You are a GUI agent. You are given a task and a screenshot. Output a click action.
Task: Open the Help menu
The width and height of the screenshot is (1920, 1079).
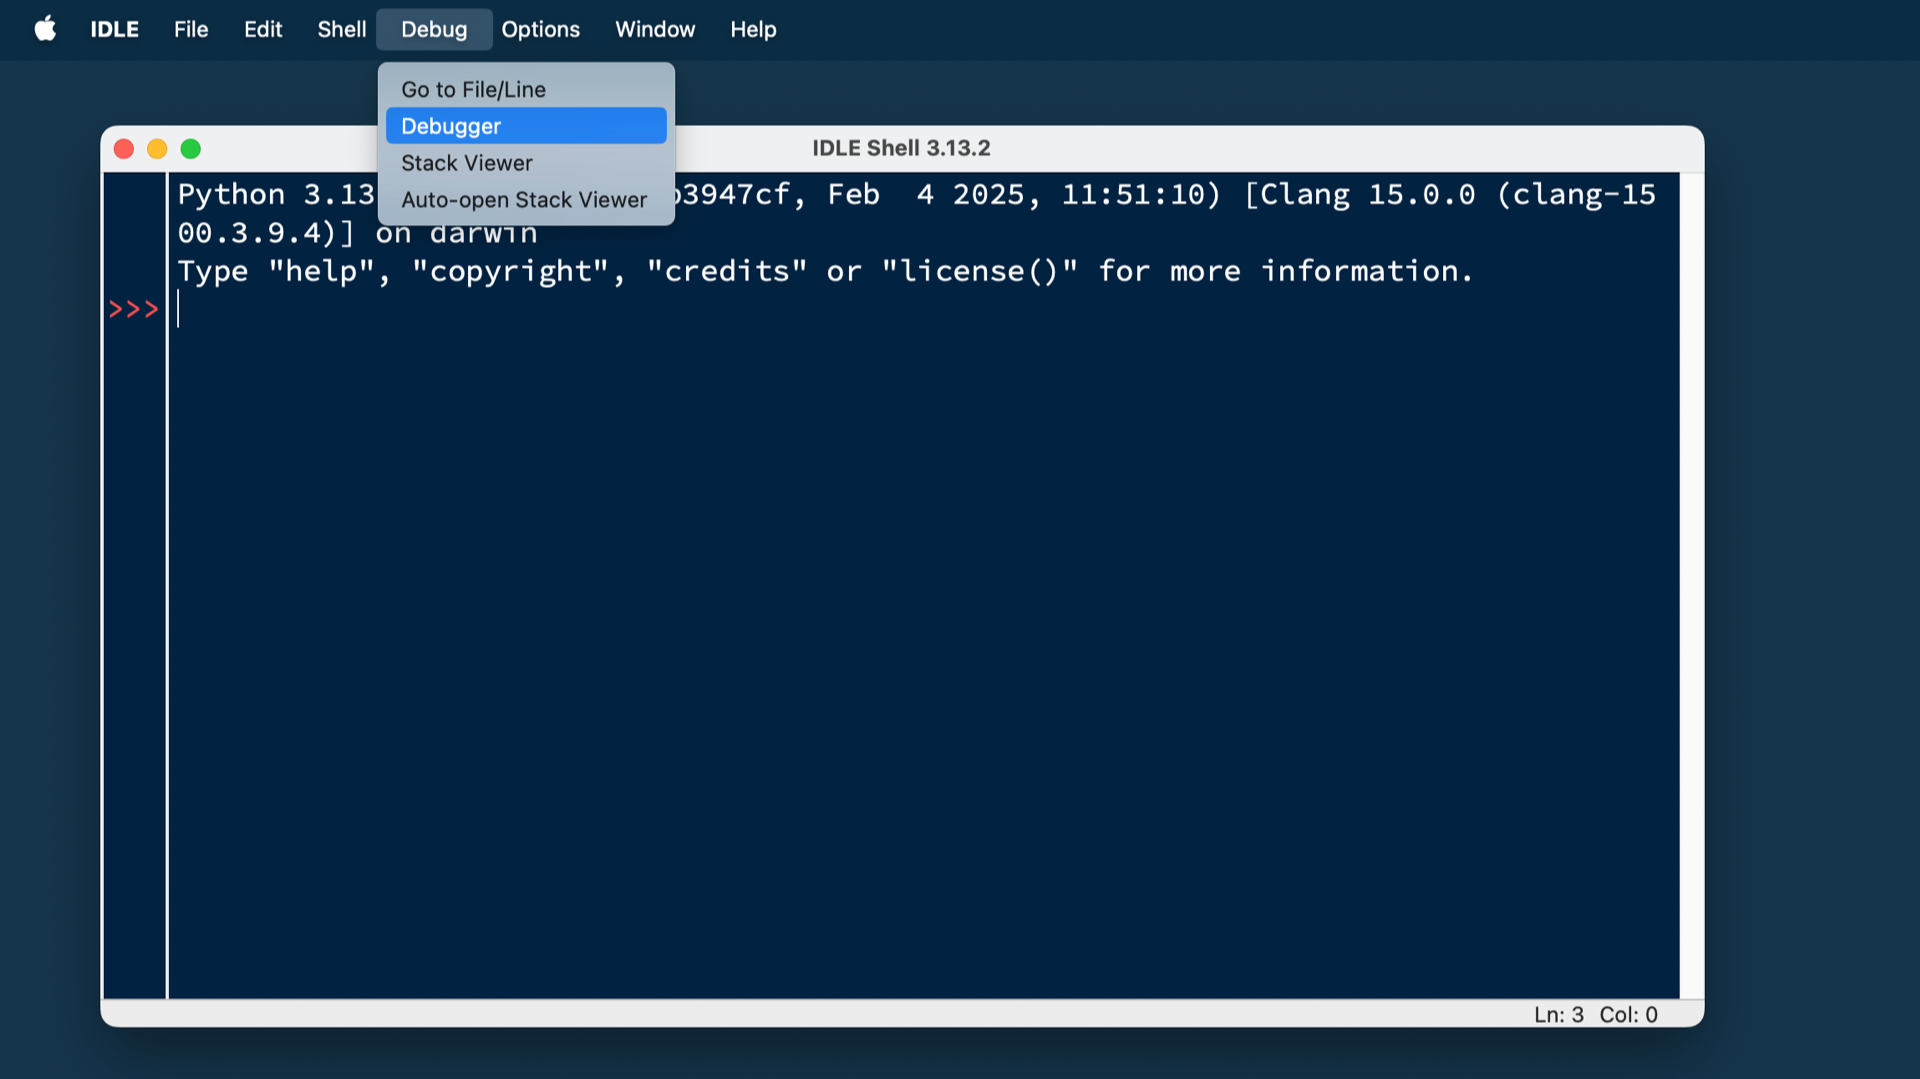pyautogui.click(x=753, y=29)
